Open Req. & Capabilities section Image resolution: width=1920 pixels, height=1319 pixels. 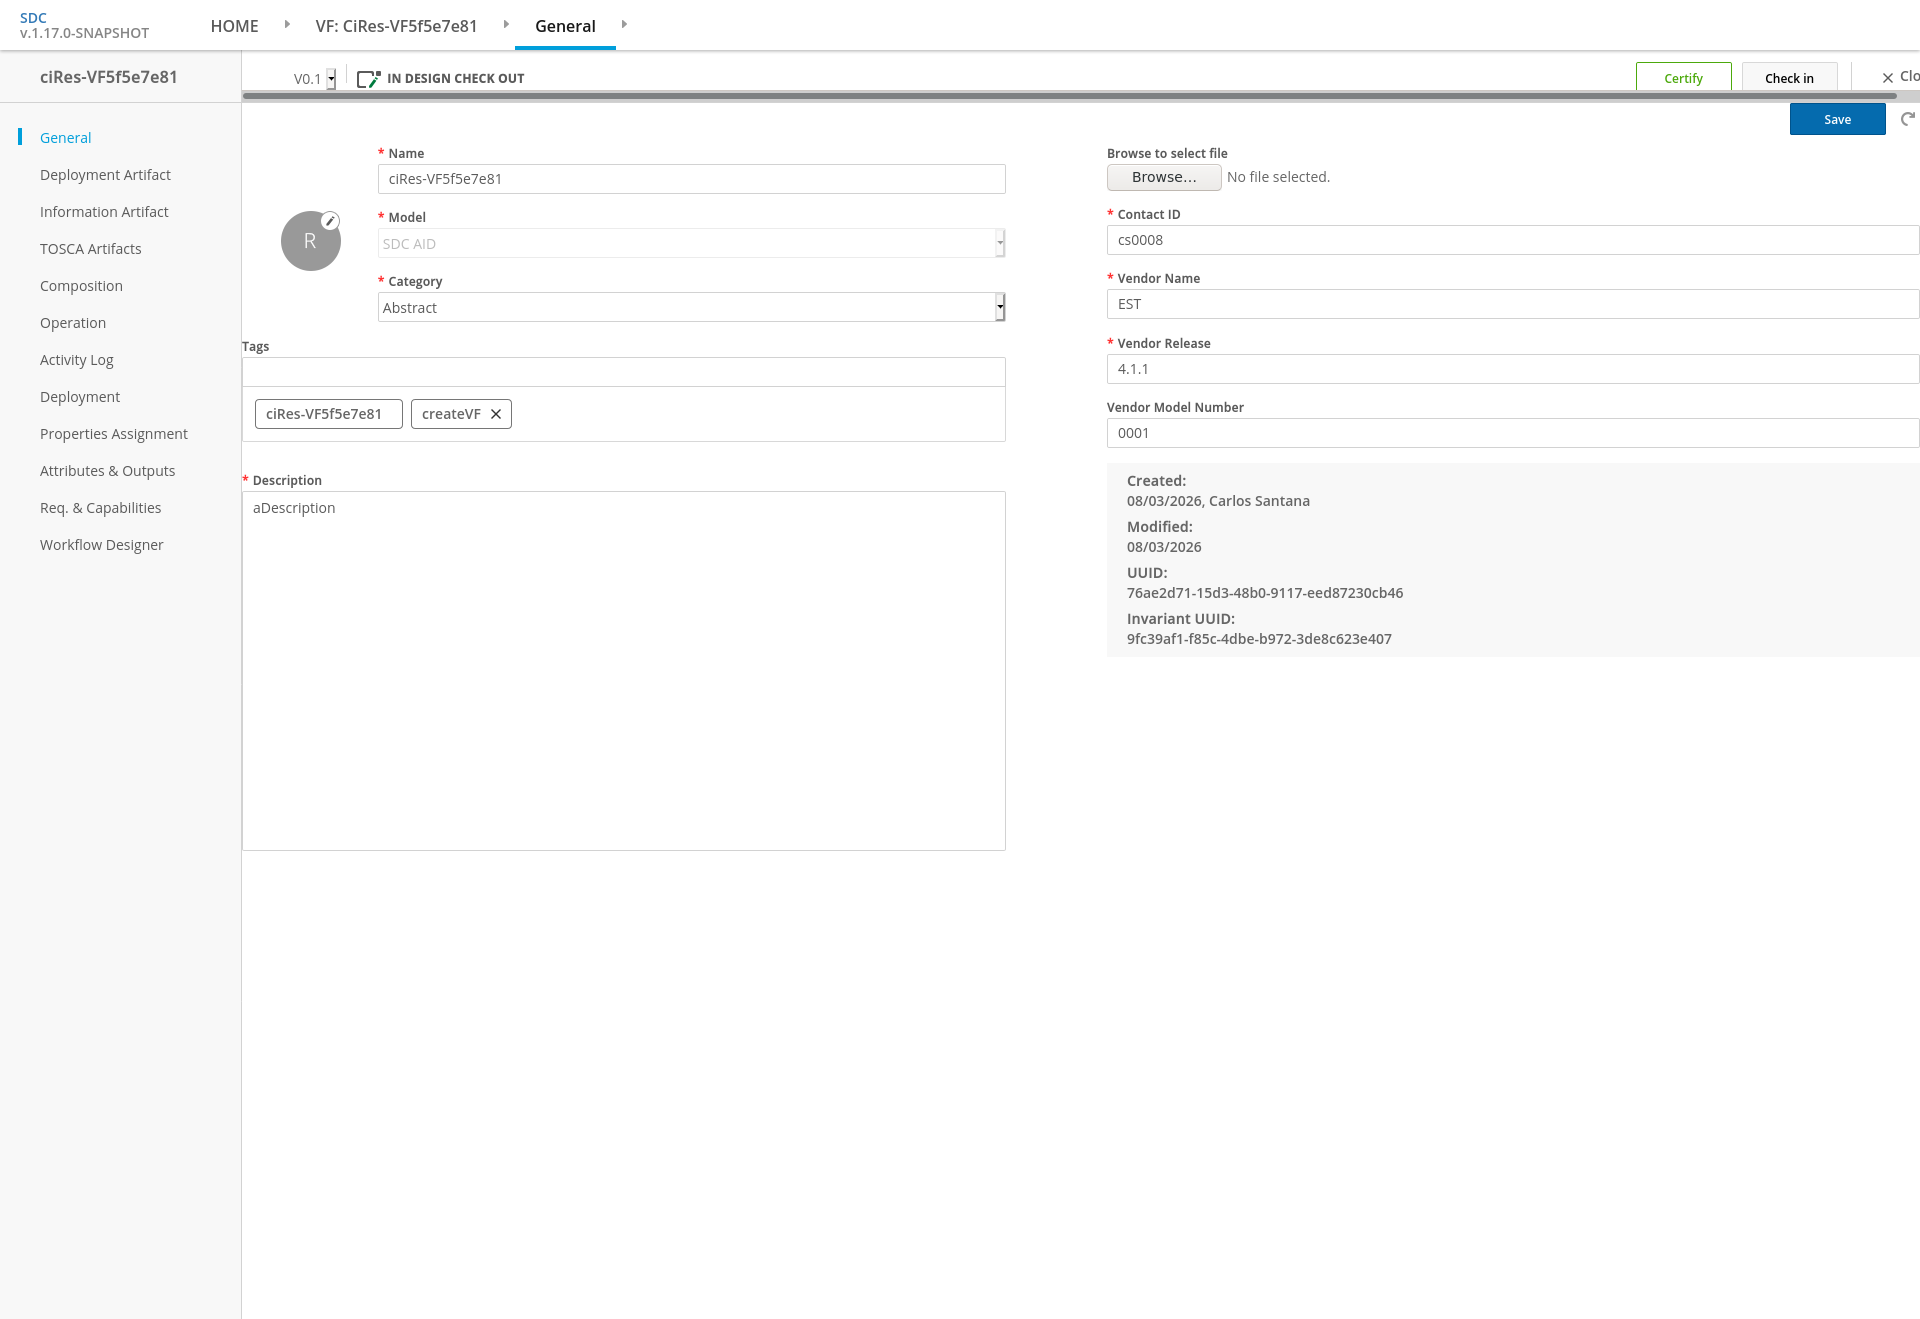[101, 508]
